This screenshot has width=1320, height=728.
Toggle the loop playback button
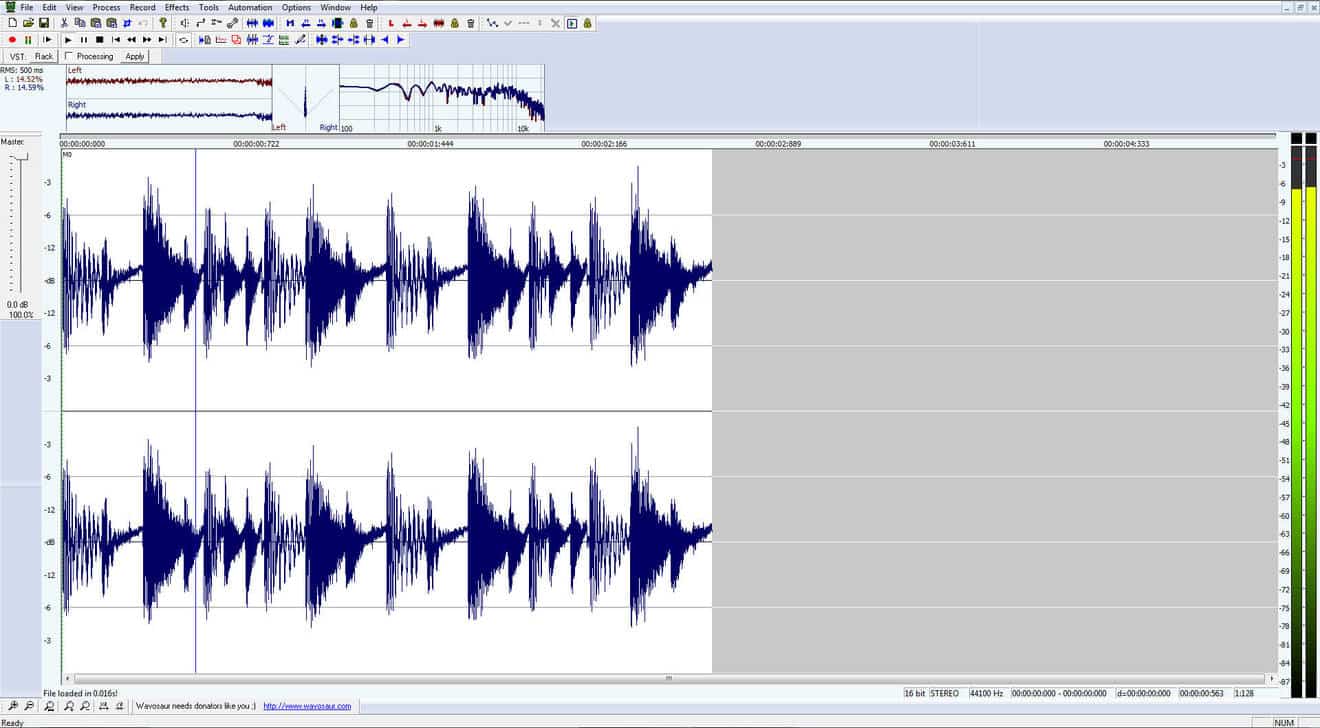(x=183, y=40)
